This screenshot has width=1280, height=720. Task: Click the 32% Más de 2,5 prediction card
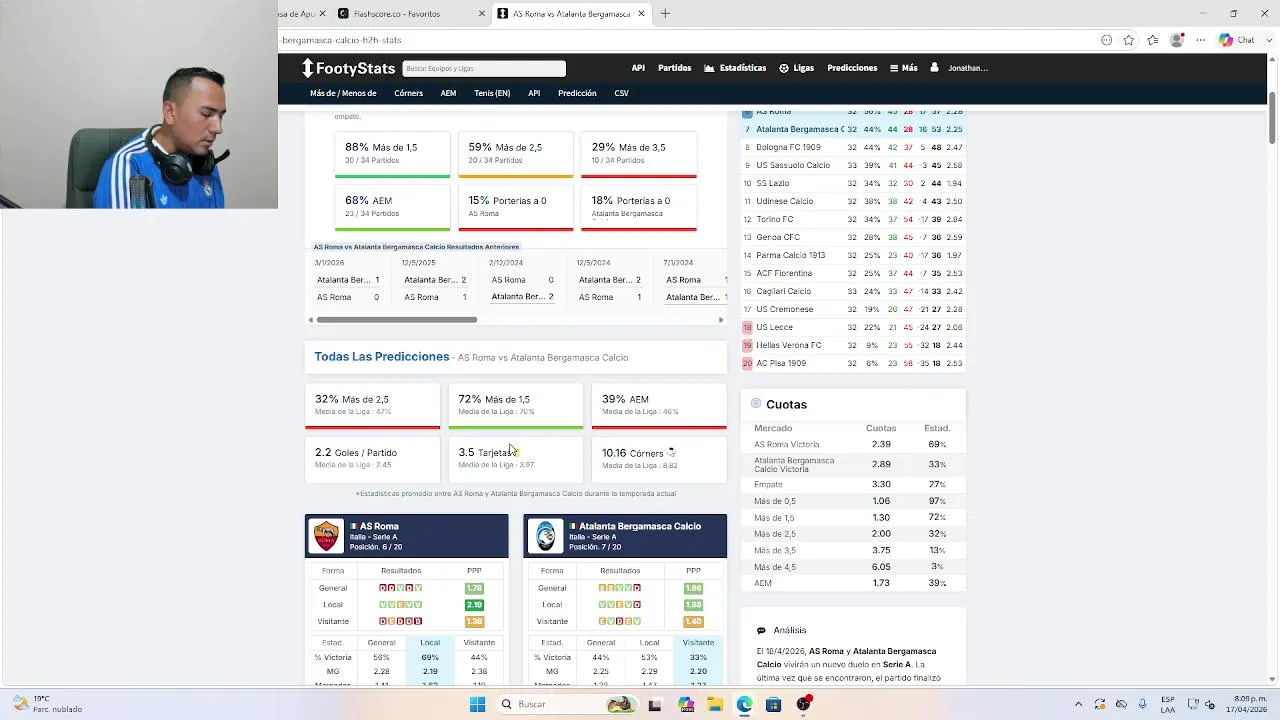click(x=372, y=405)
